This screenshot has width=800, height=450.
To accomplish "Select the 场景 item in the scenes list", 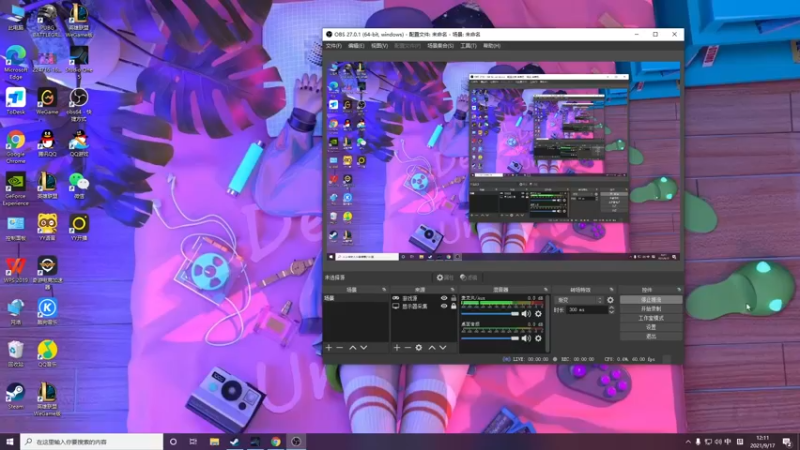I will tap(356, 298).
